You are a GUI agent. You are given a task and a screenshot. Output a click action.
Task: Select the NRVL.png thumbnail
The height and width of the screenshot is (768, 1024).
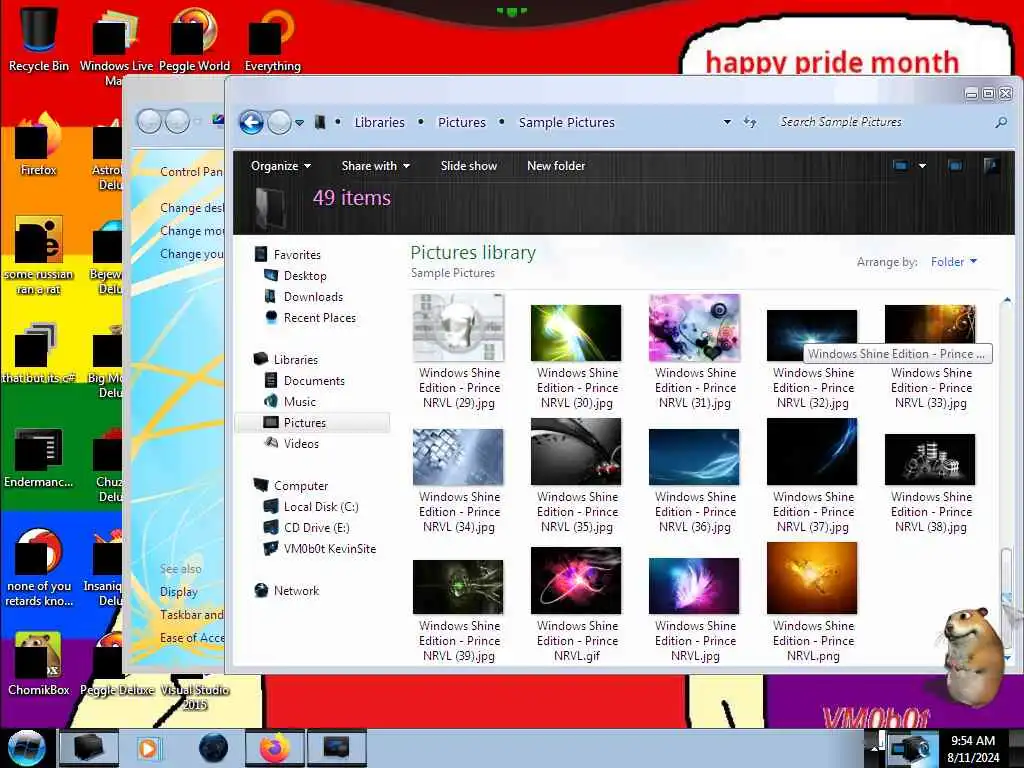pyautogui.click(x=812, y=578)
